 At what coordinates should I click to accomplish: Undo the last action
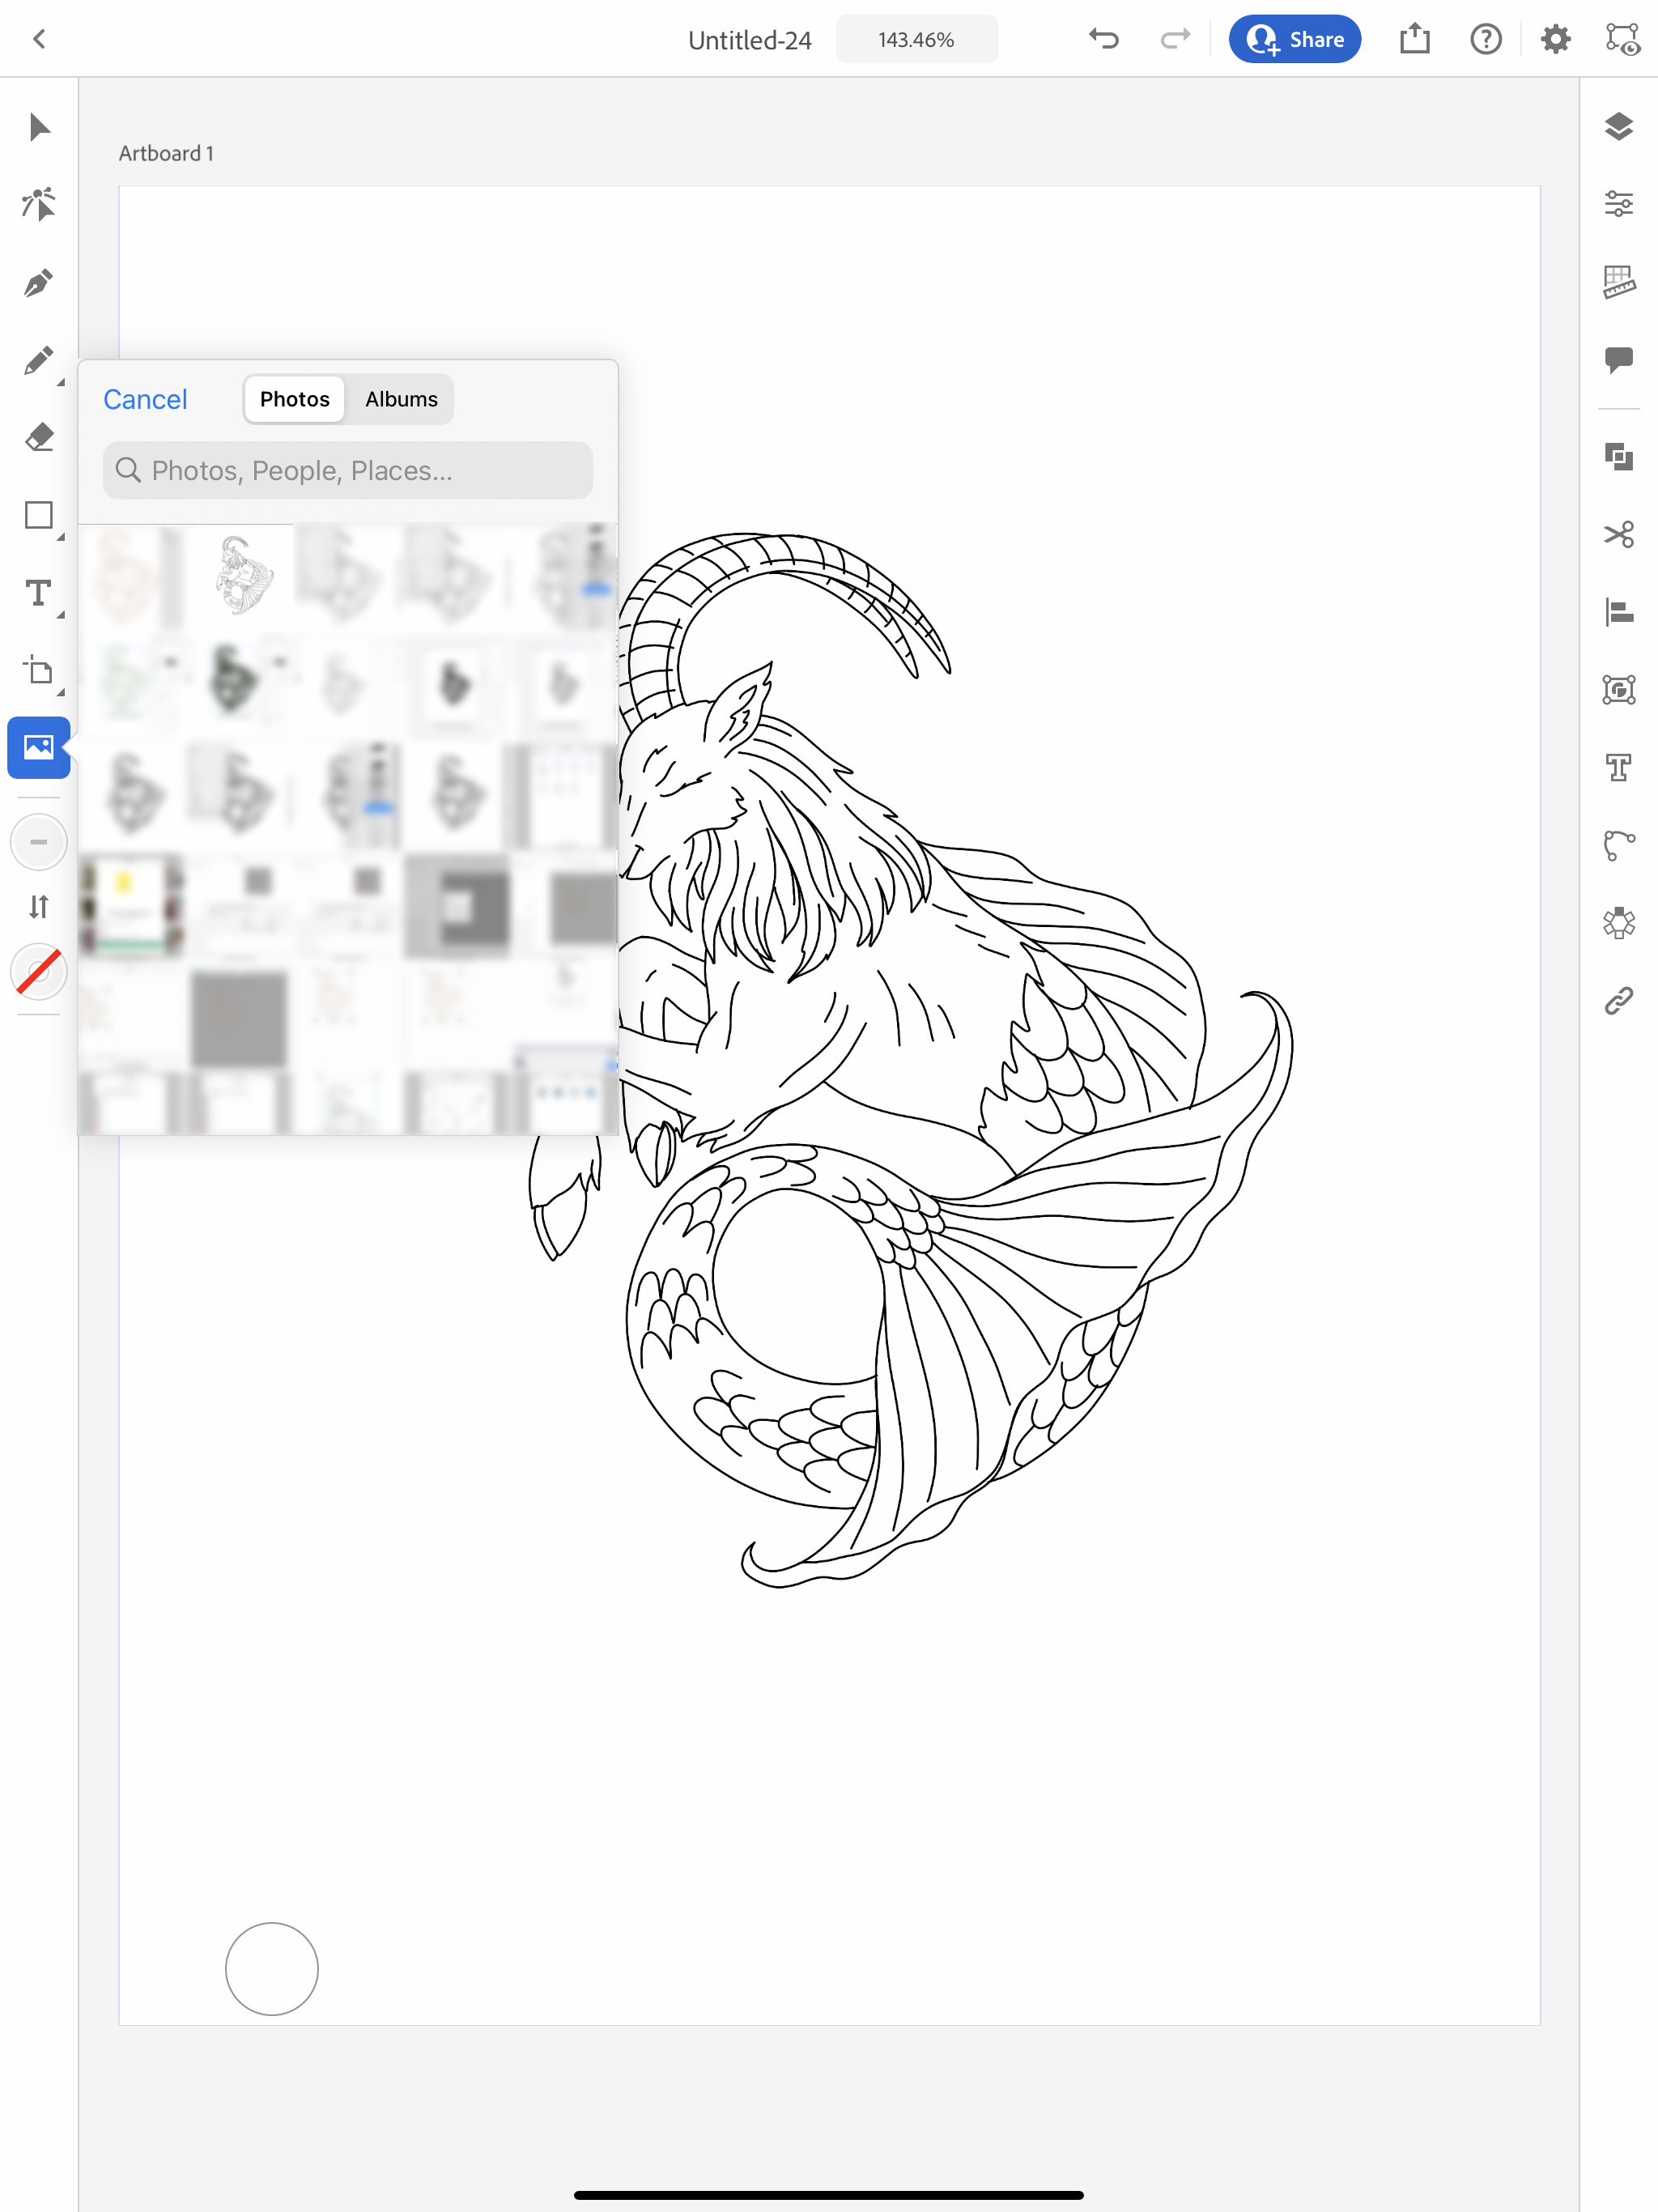click(x=1104, y=39)
